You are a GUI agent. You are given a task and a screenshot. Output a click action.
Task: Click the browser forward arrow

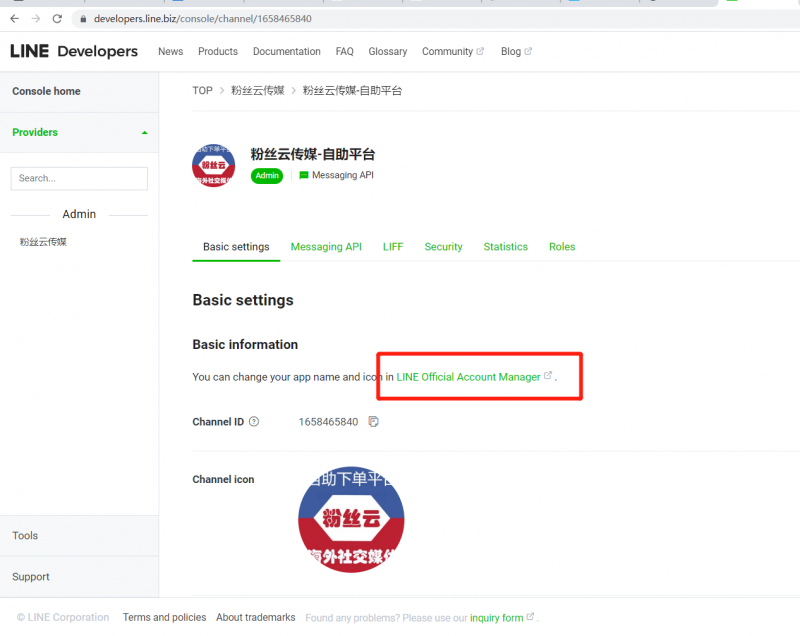[x=36, y=19]
